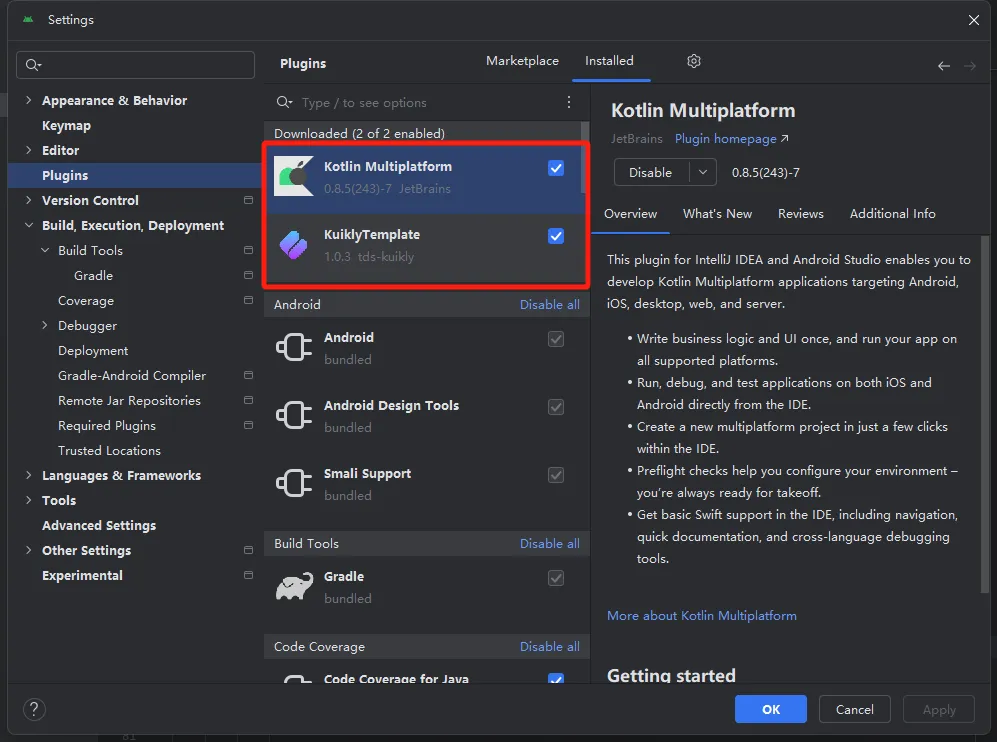
Task: Expand the Appearance & Behavior tree node
Action: tap(28, 100)
